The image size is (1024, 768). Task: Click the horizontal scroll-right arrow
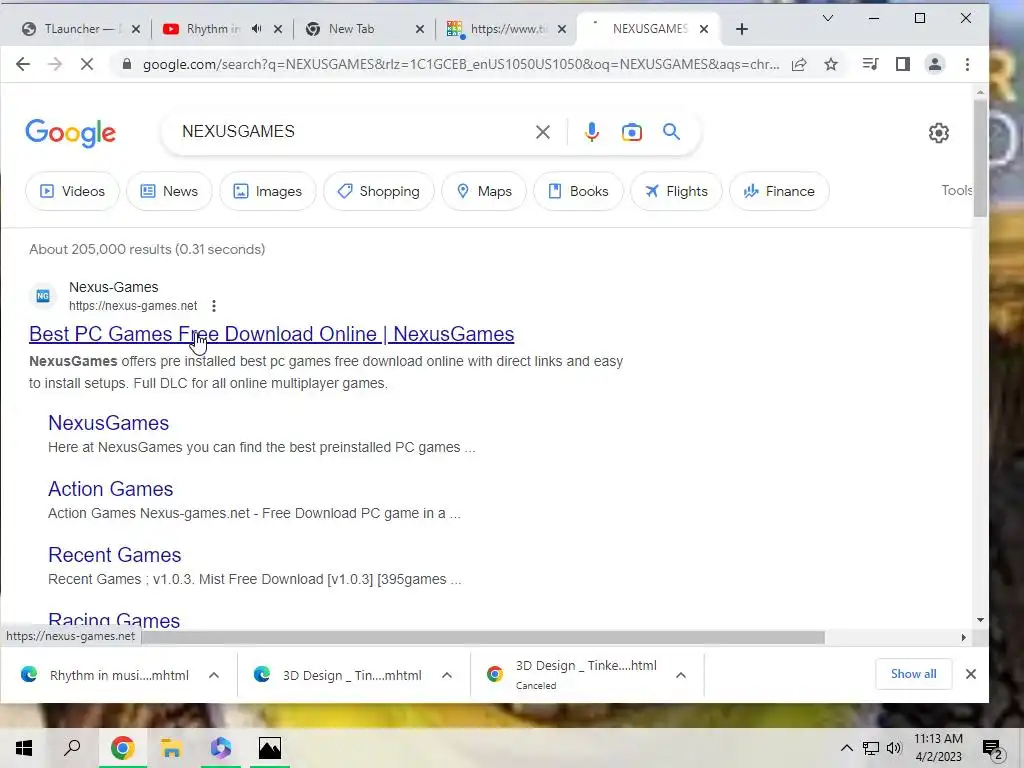coord(963,637)
